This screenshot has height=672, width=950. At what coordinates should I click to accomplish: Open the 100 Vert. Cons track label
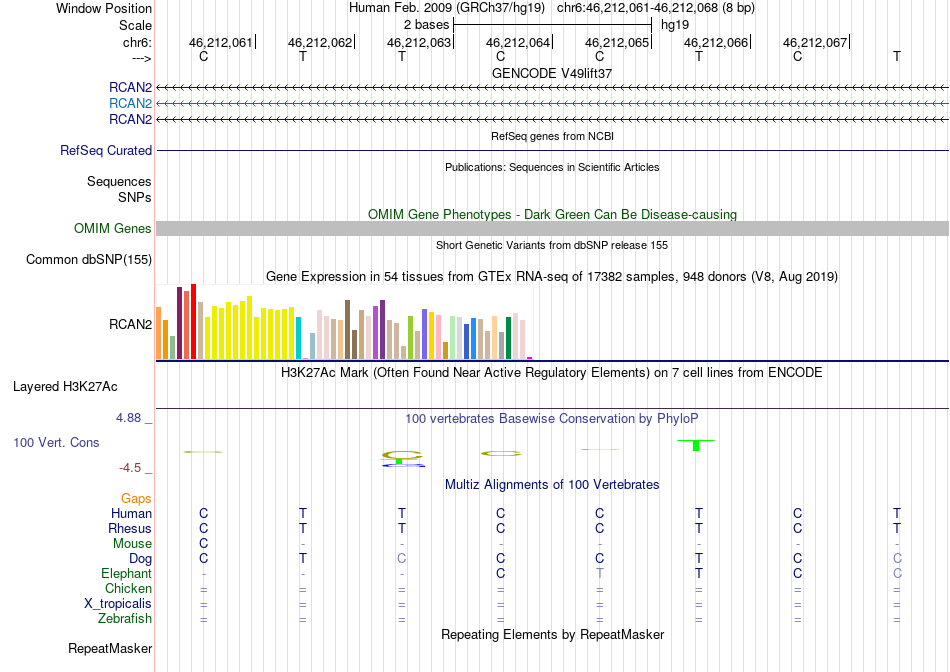coord(56,442)
